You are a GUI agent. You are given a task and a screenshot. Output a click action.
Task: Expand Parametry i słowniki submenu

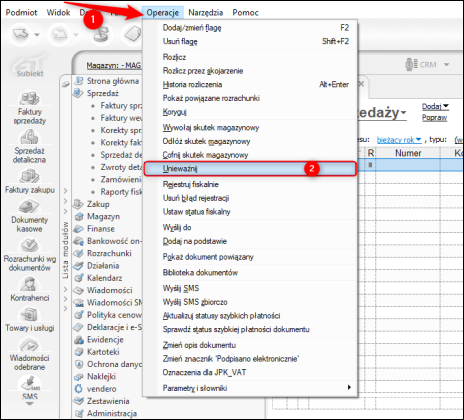click(x=250, y=388)
